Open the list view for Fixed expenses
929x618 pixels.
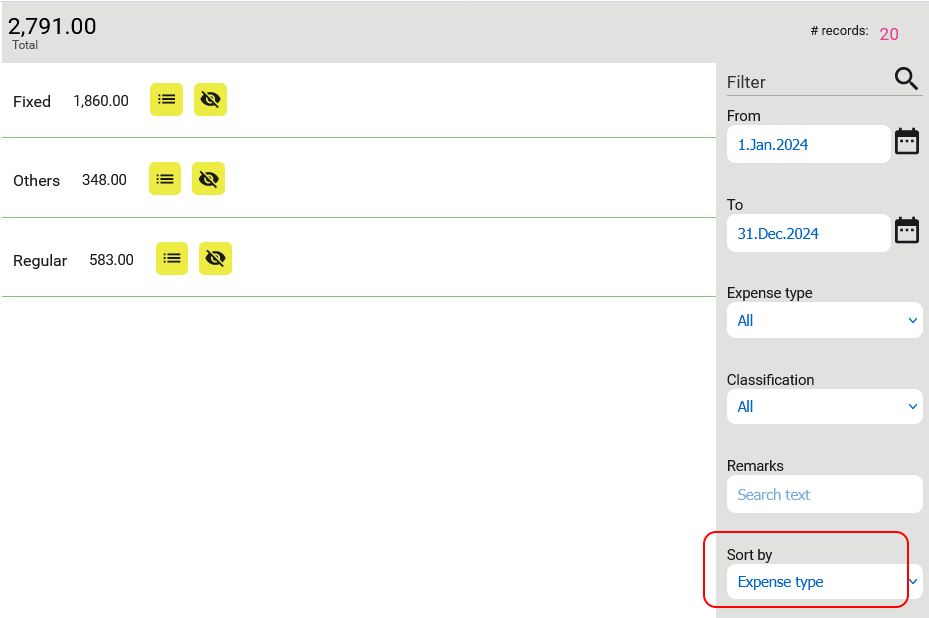(166, 100)
